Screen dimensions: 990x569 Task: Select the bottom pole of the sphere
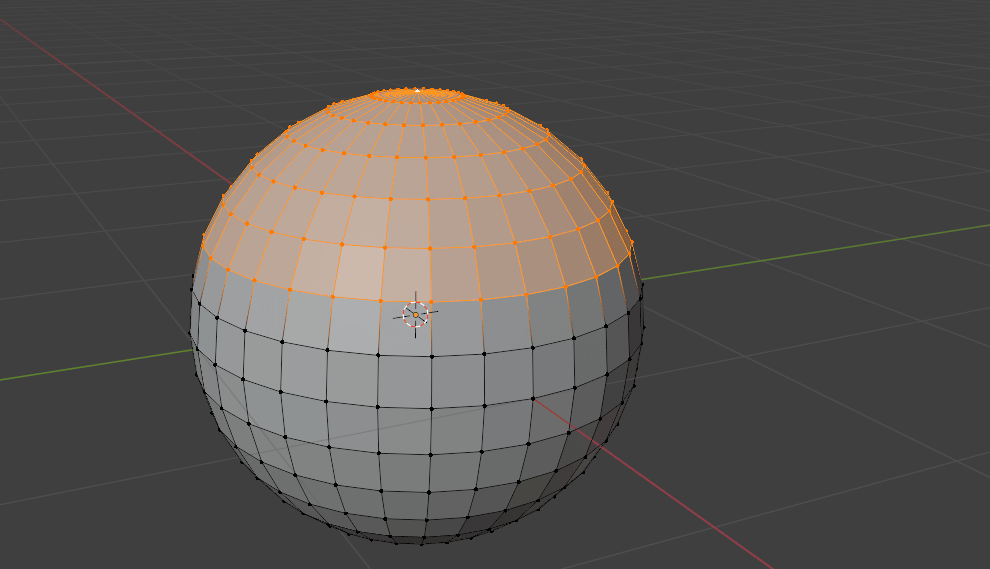point(420,542)
